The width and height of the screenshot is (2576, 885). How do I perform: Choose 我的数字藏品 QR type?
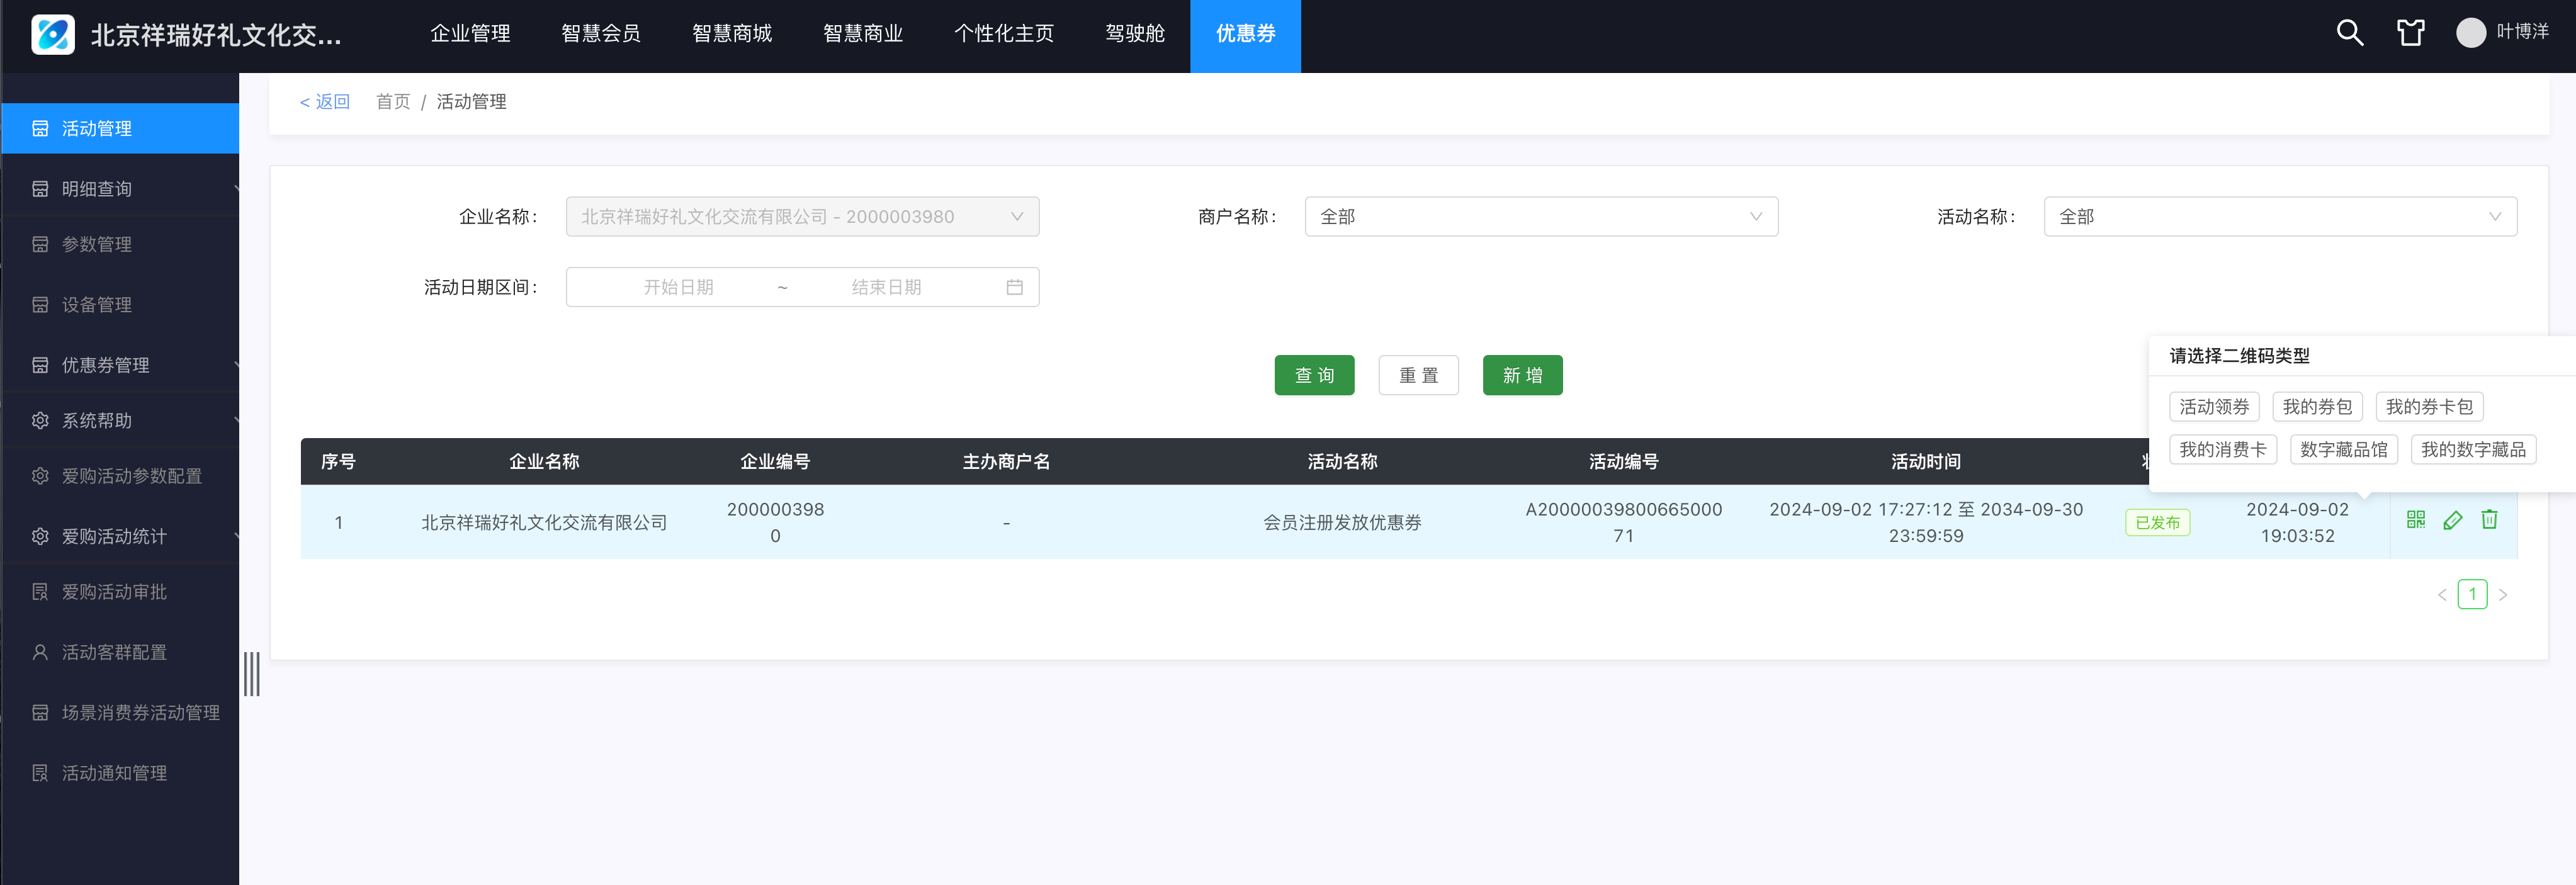tap(2473, 450)
